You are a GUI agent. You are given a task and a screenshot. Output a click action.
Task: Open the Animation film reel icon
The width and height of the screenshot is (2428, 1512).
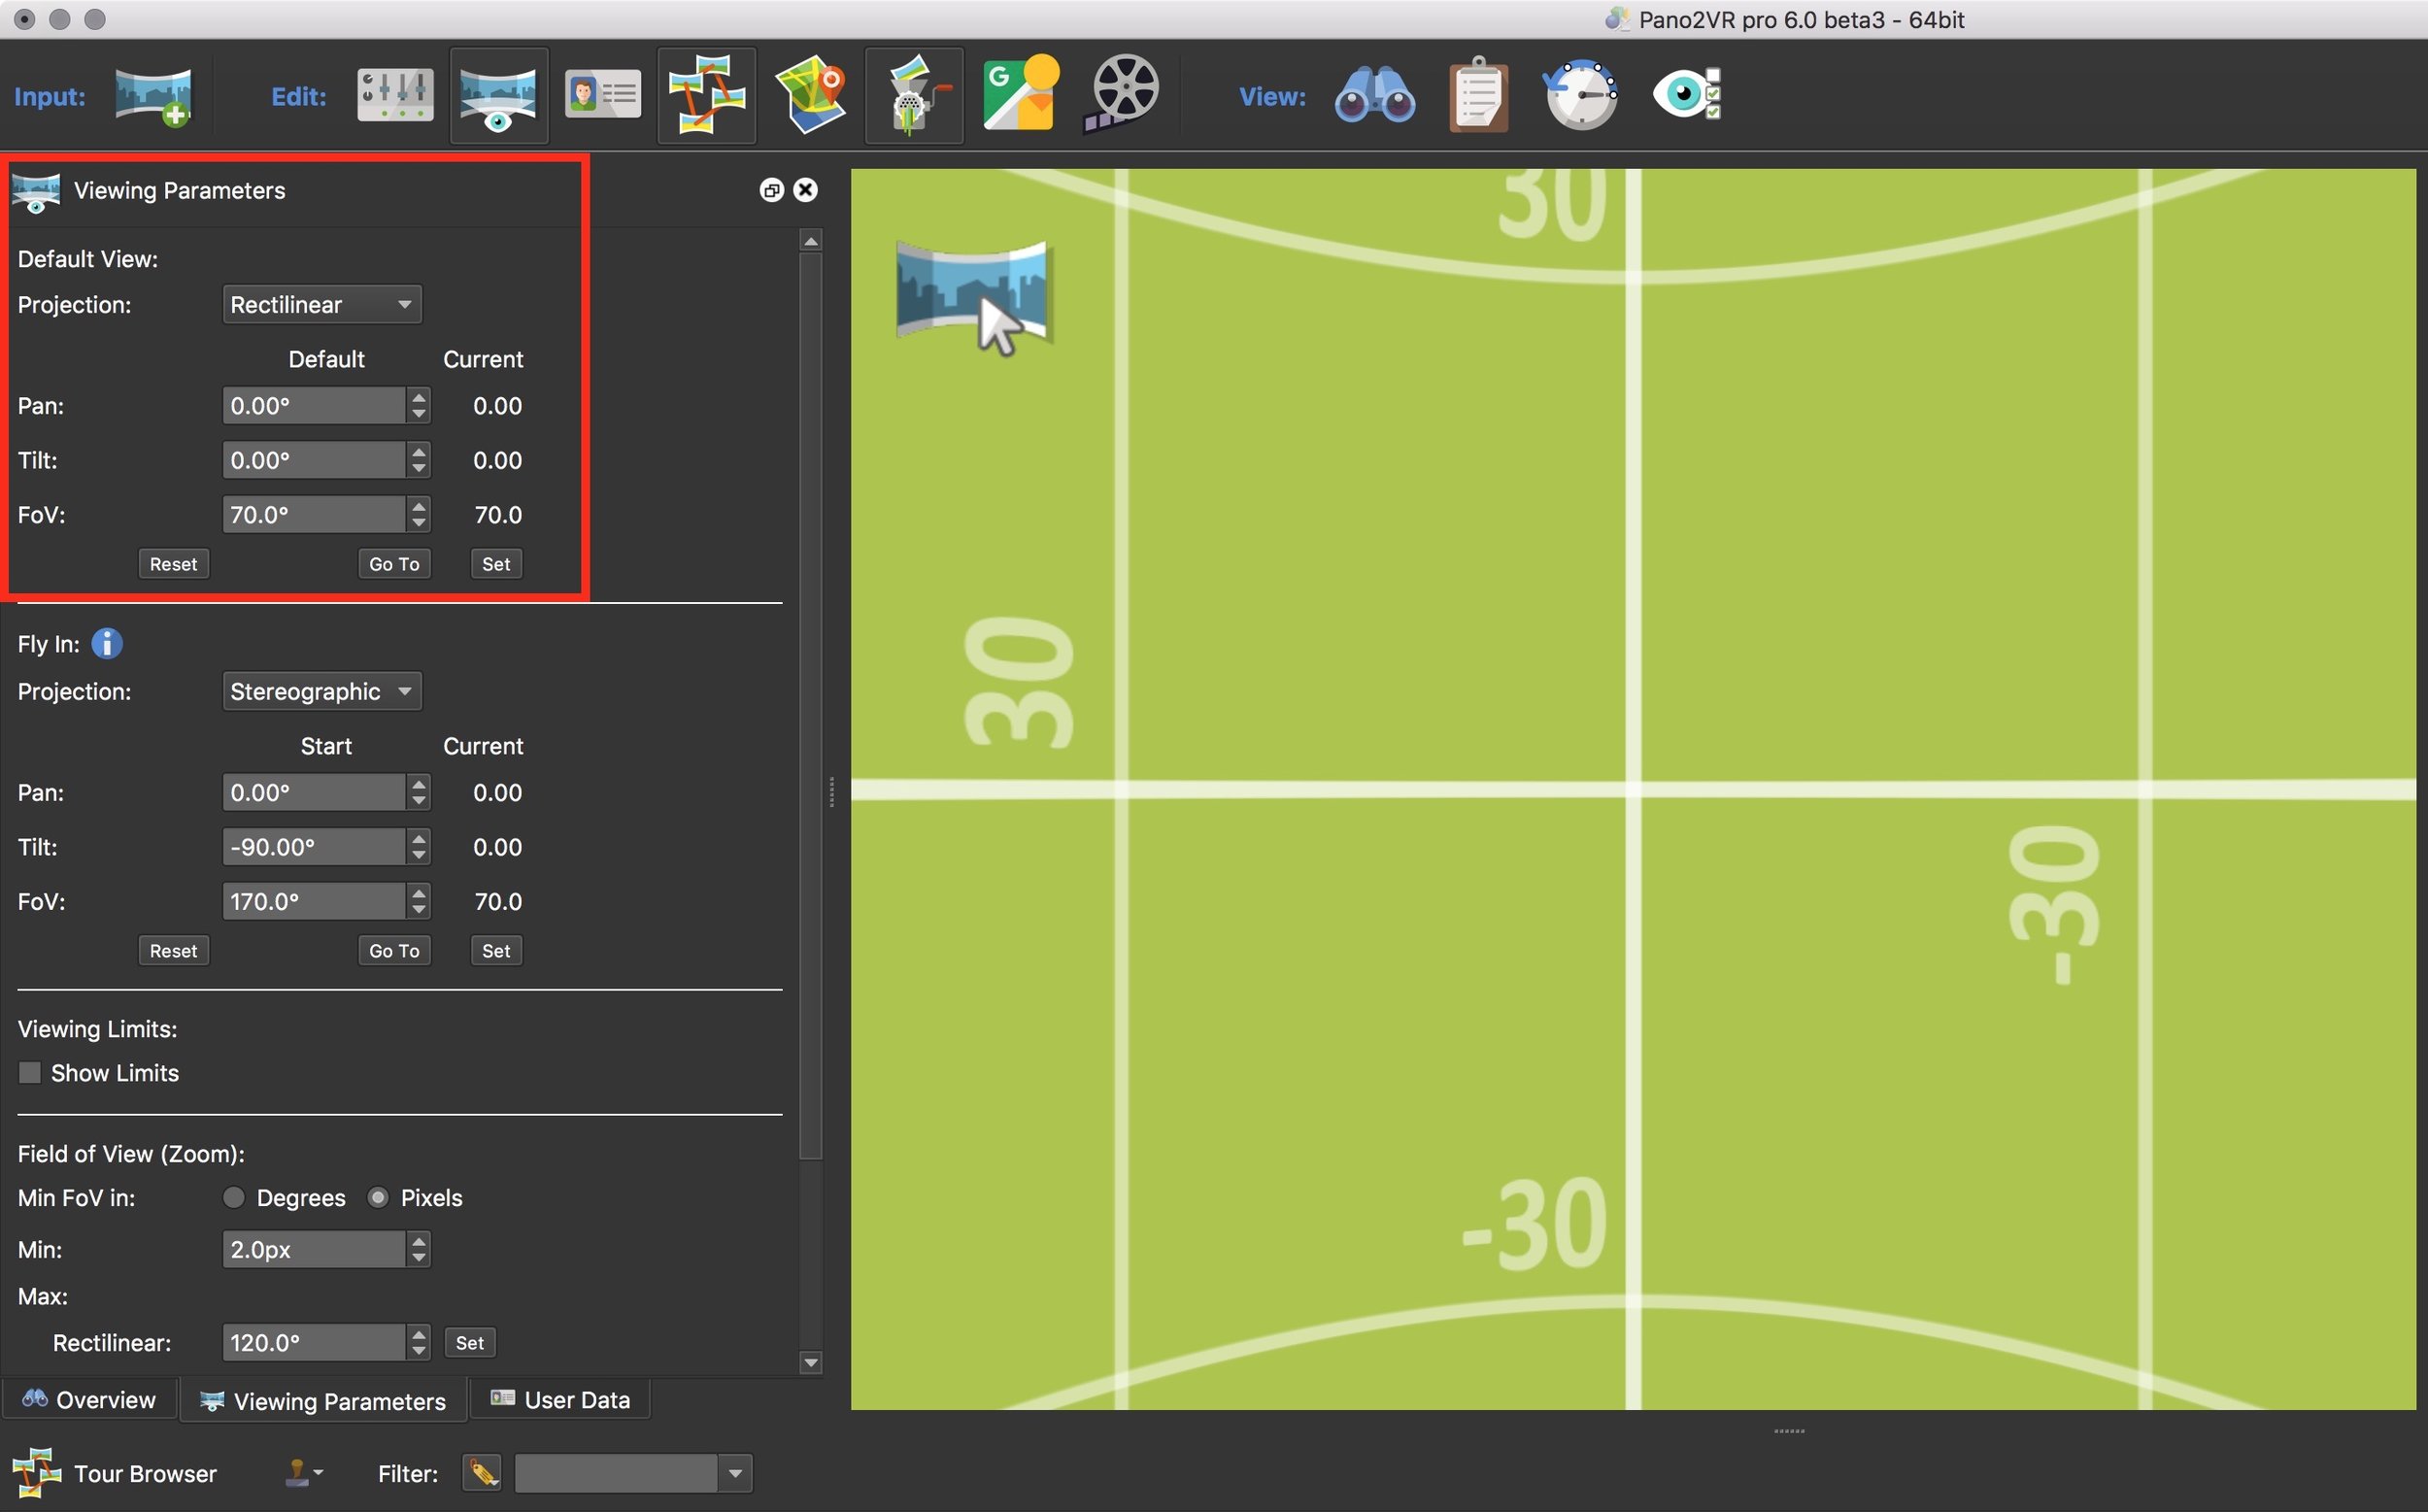tap(1122, 94)
